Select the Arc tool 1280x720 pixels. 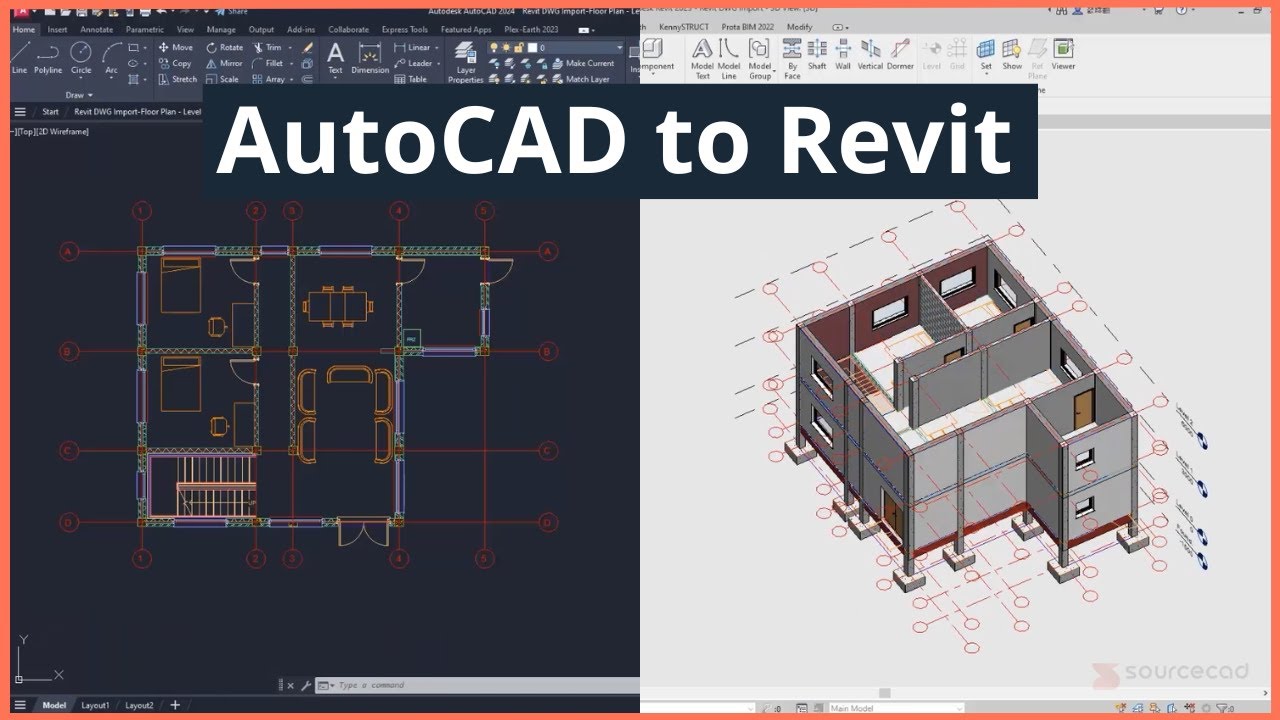click(x=111, y=59)
